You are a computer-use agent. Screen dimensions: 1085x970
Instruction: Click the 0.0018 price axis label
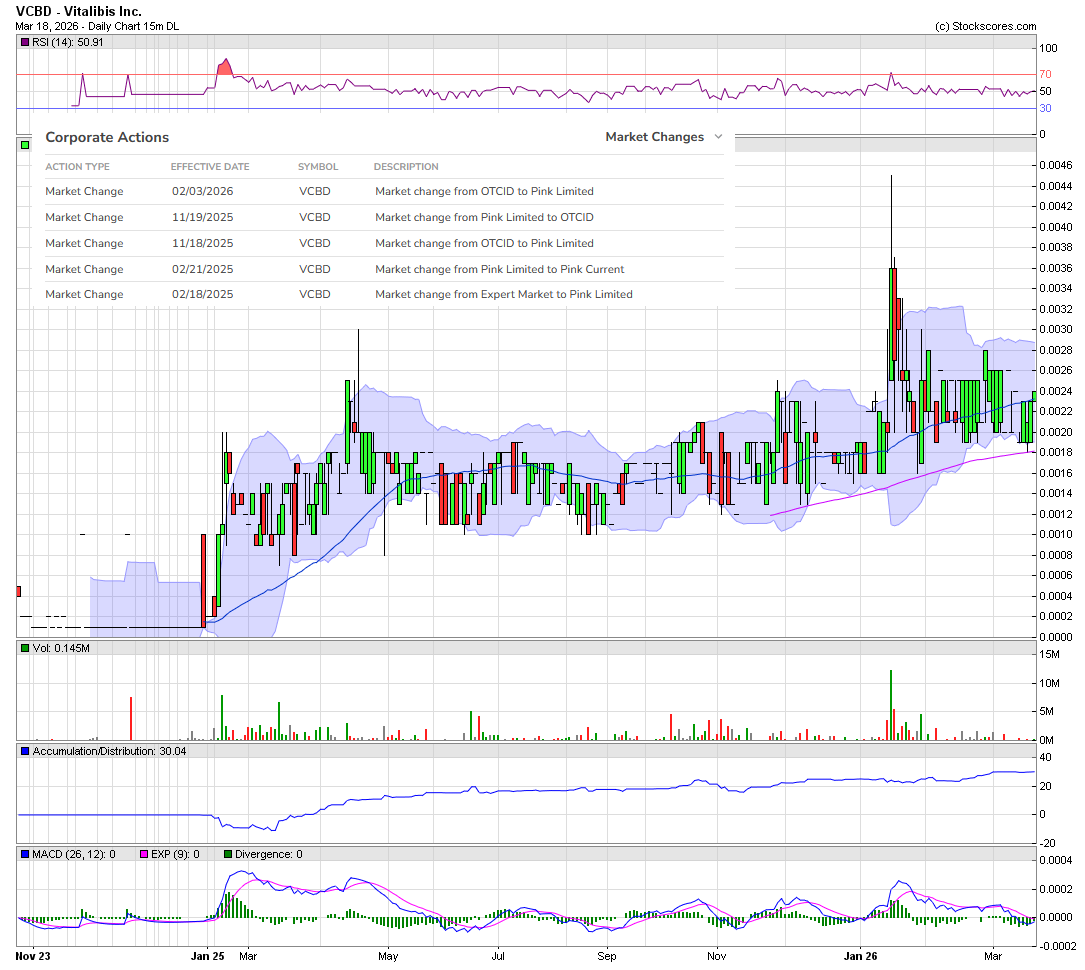coord(1055,452)
